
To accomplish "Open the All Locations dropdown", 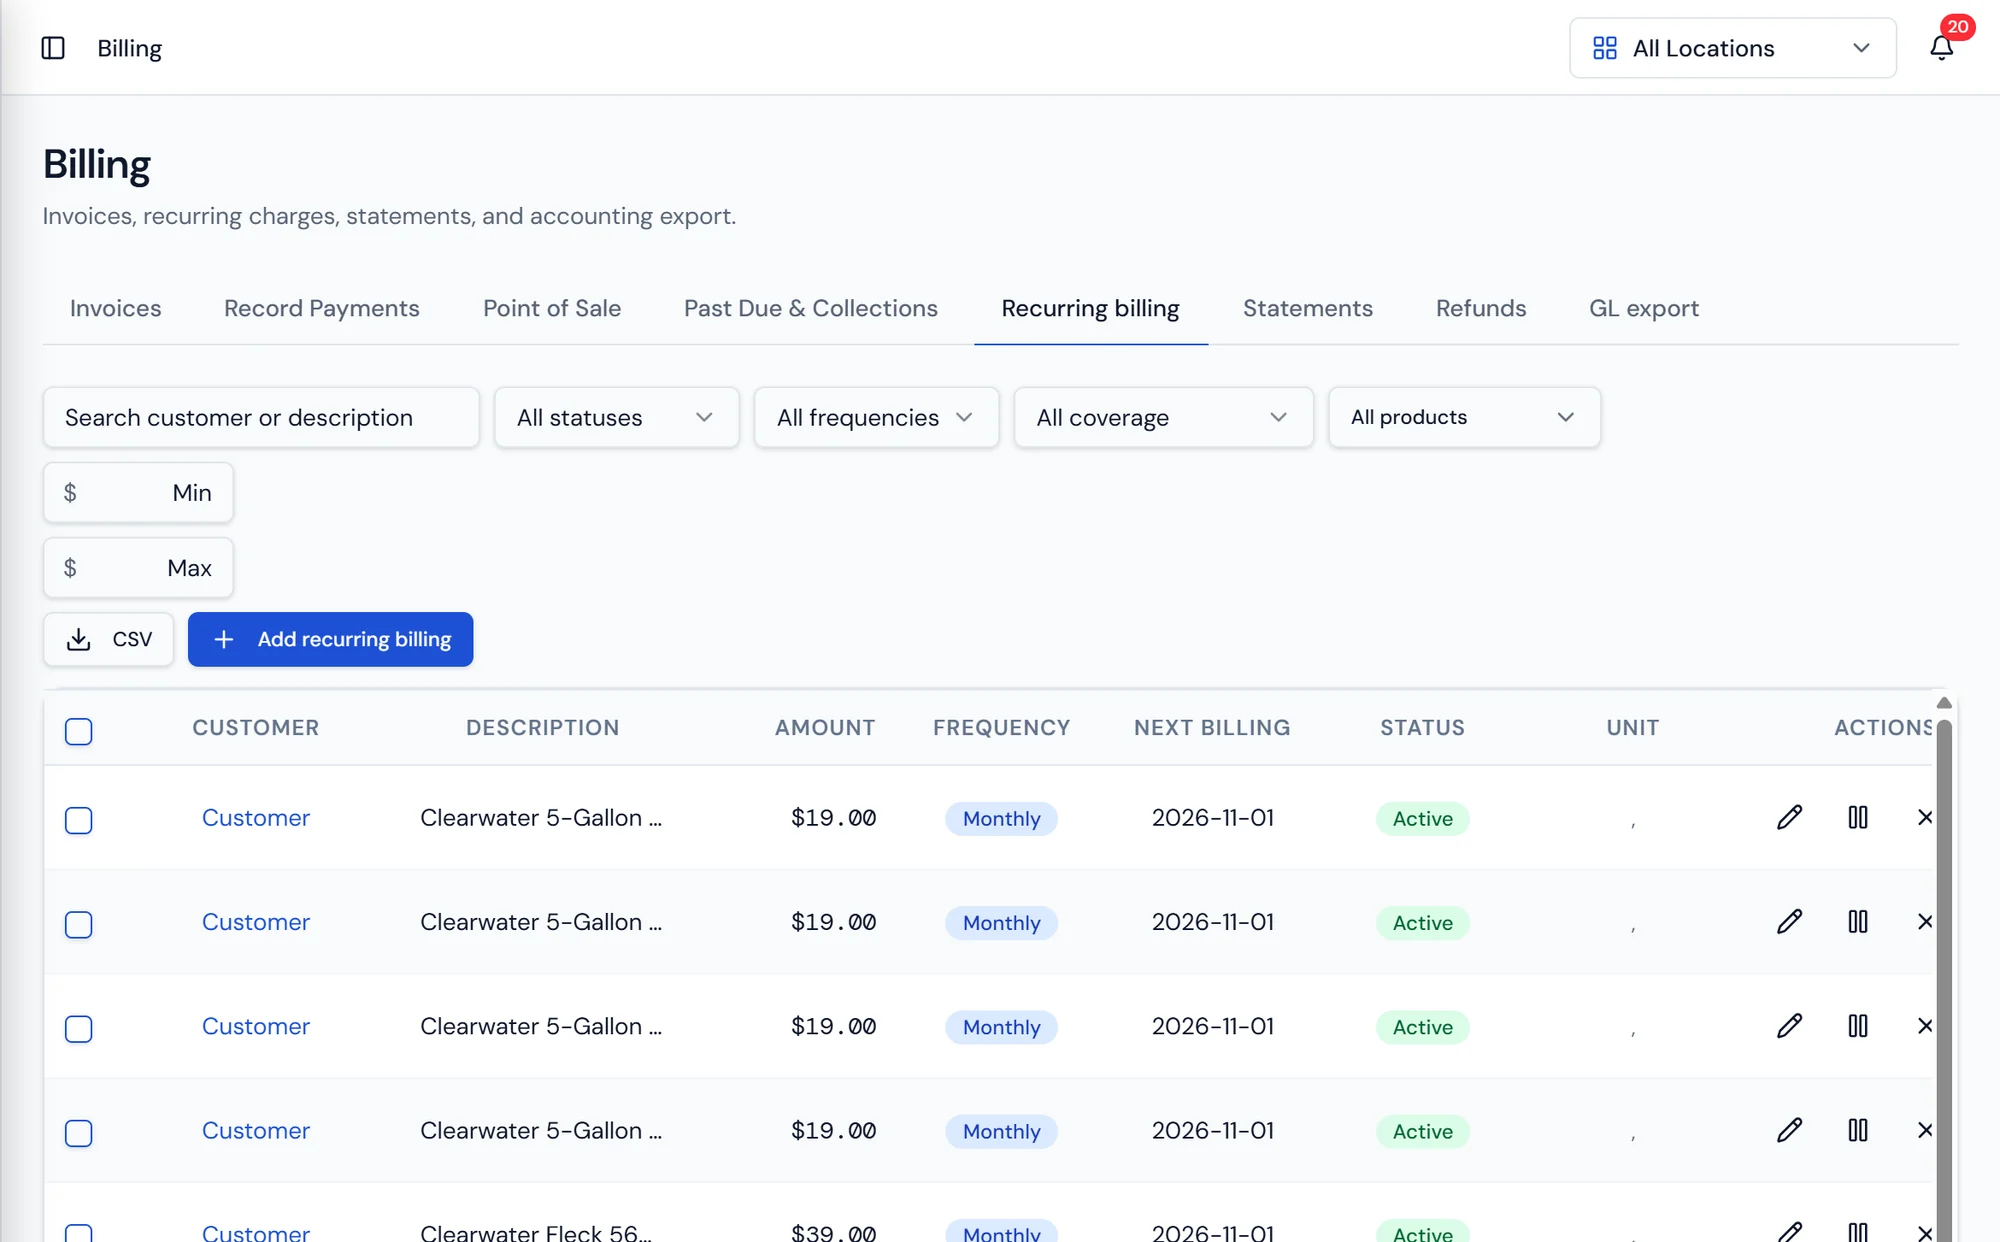I will (x=1732, y=48).
